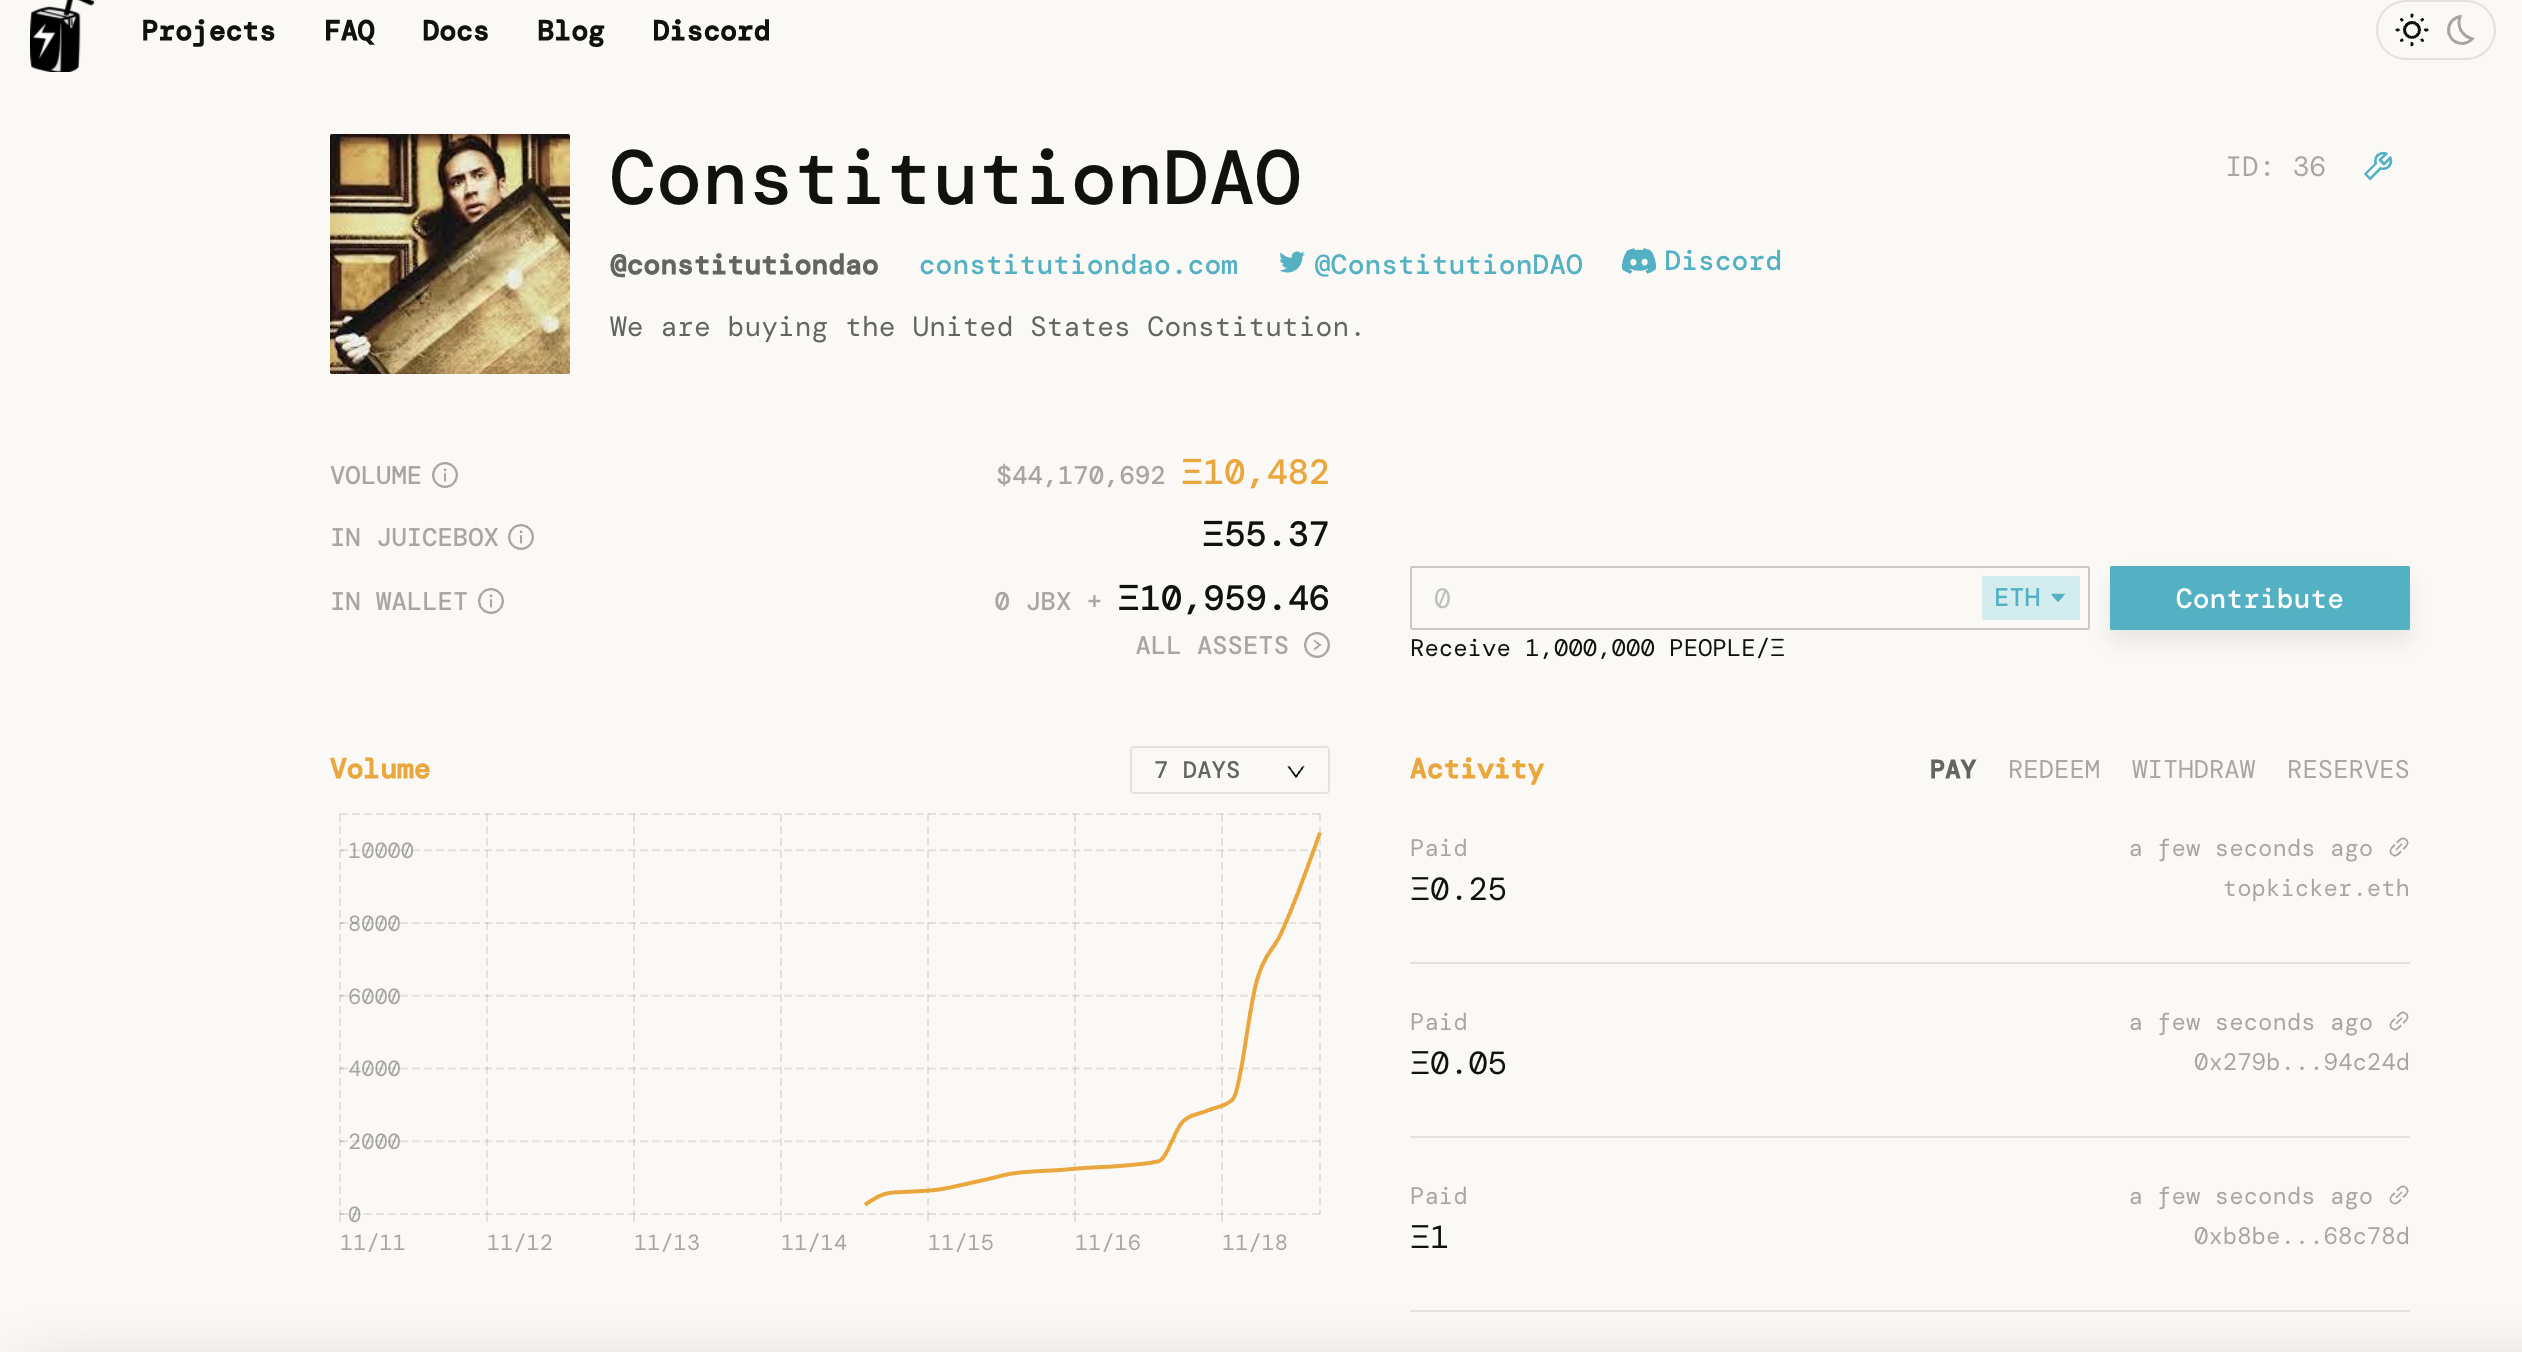
Task: Switch to light theme sun icon
Action: [x=2412, y=31]
